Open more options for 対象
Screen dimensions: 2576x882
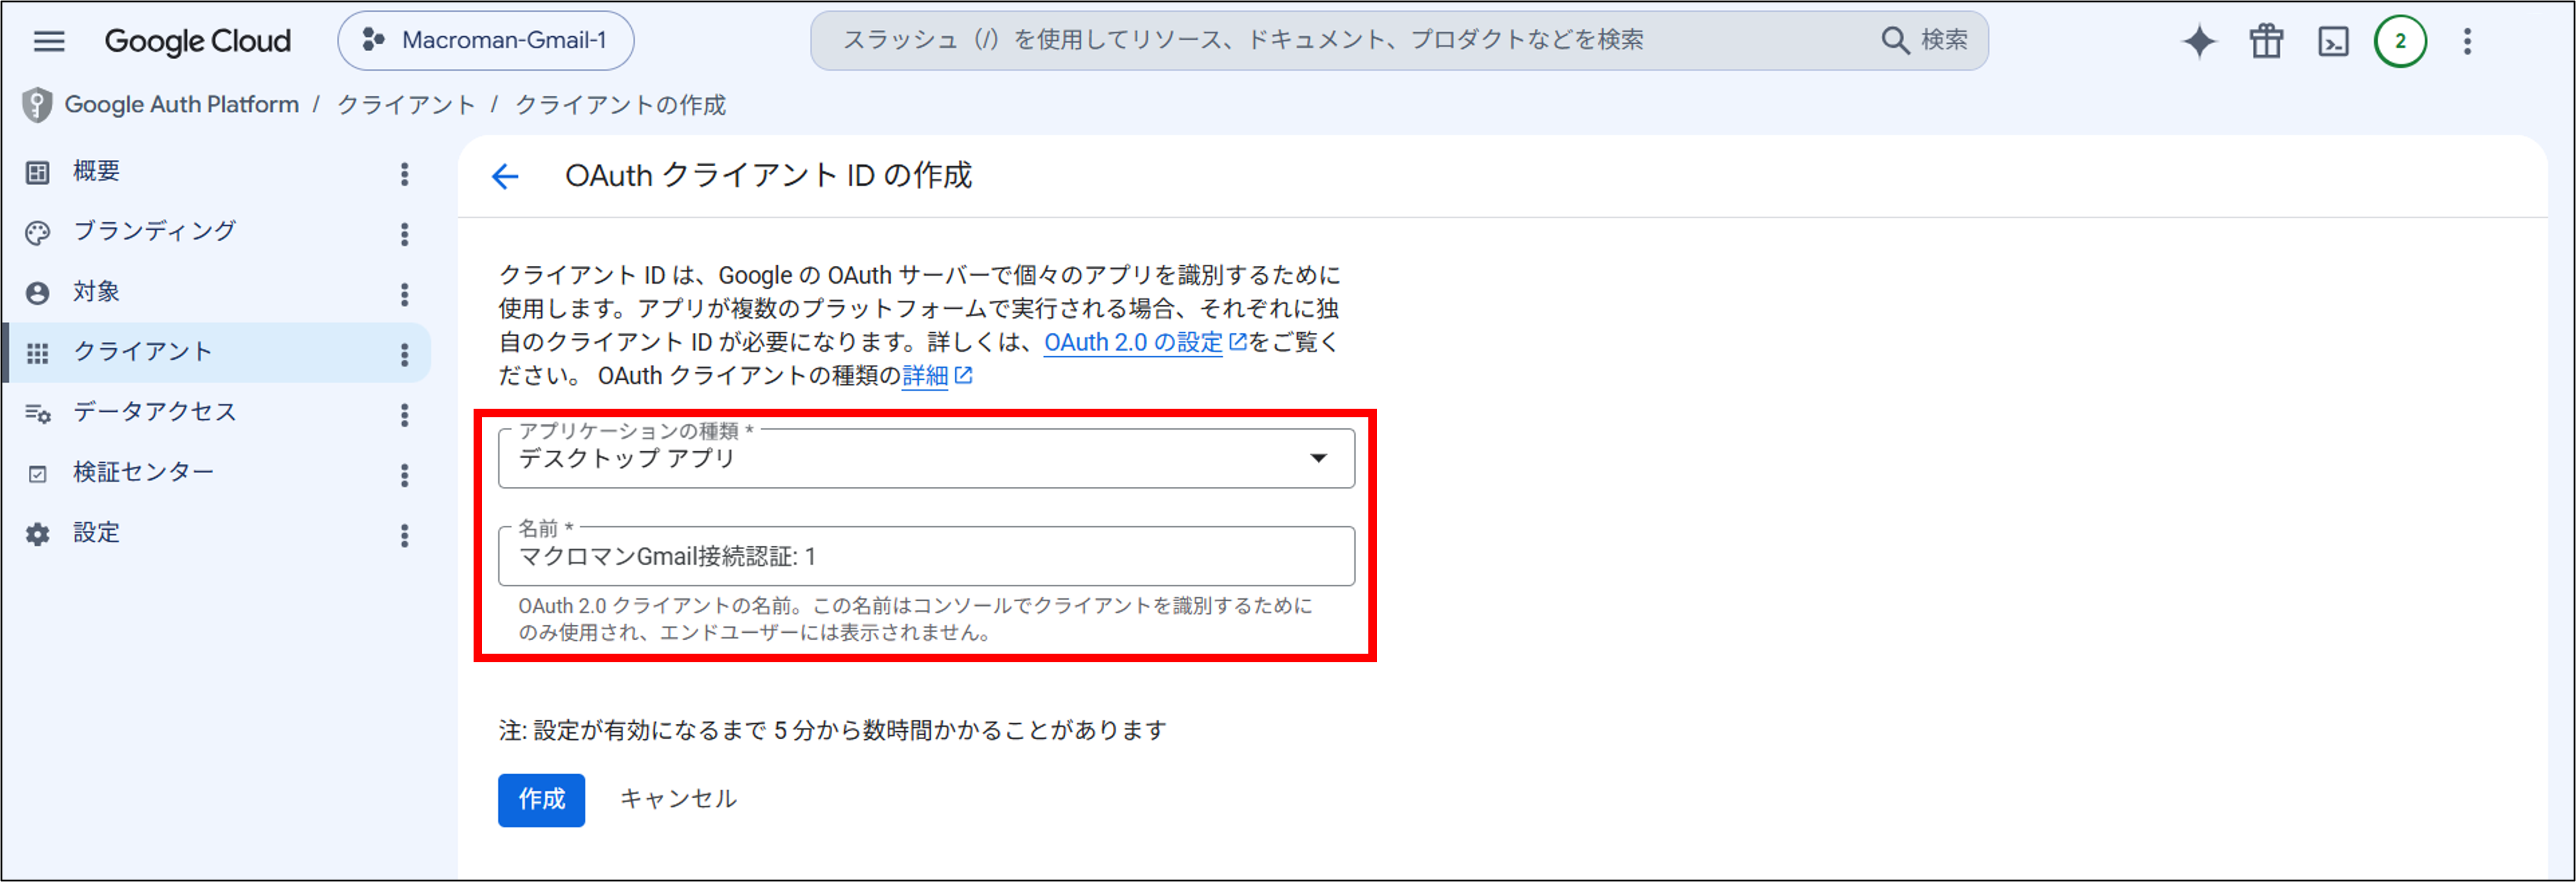(x=404, y=294)
